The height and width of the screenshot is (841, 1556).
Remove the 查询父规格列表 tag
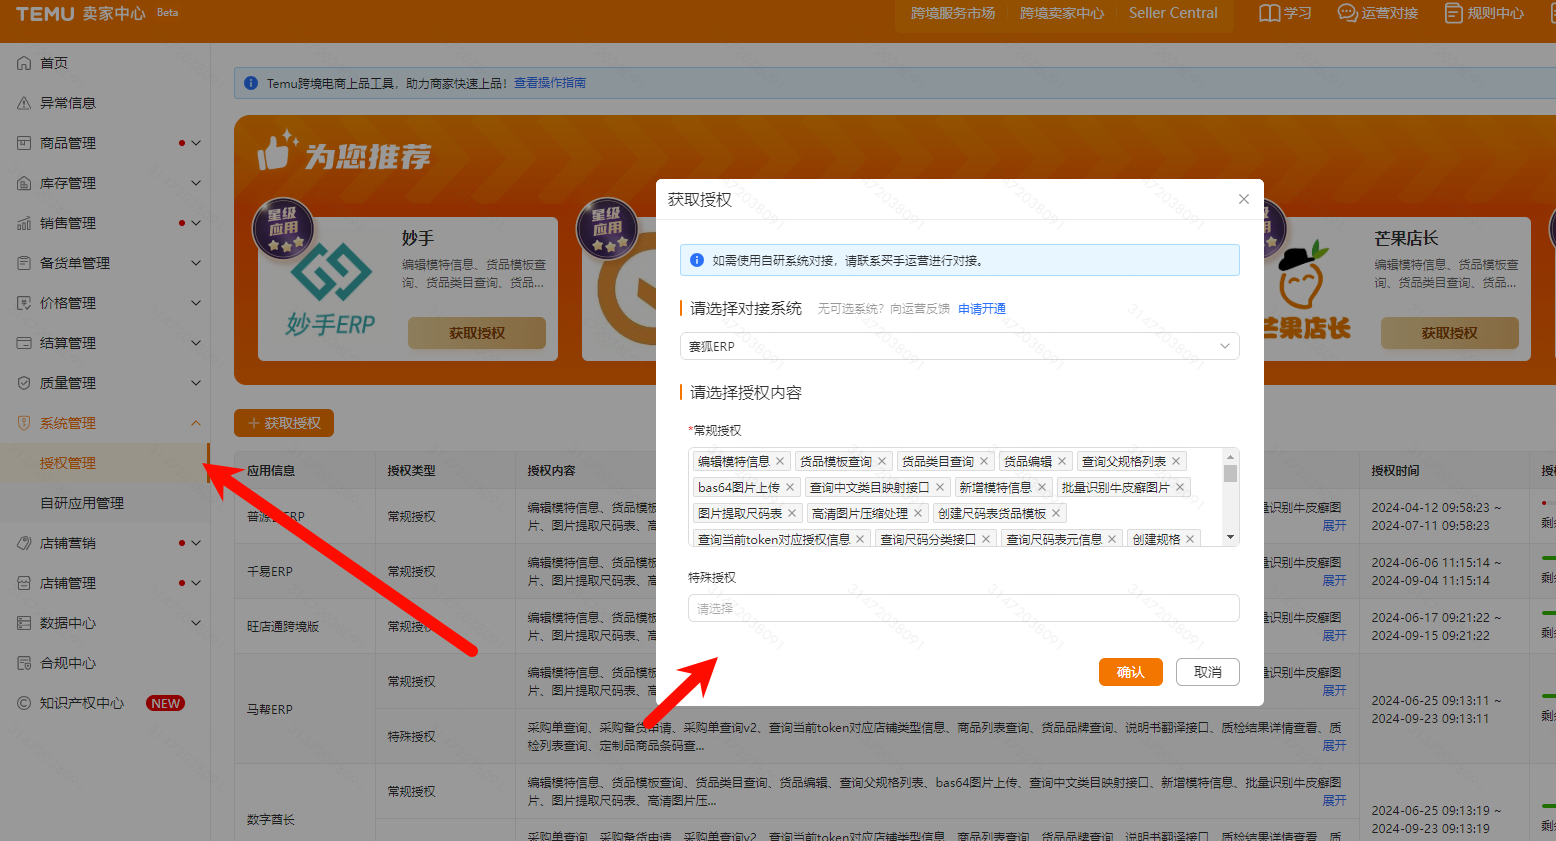1176,461
